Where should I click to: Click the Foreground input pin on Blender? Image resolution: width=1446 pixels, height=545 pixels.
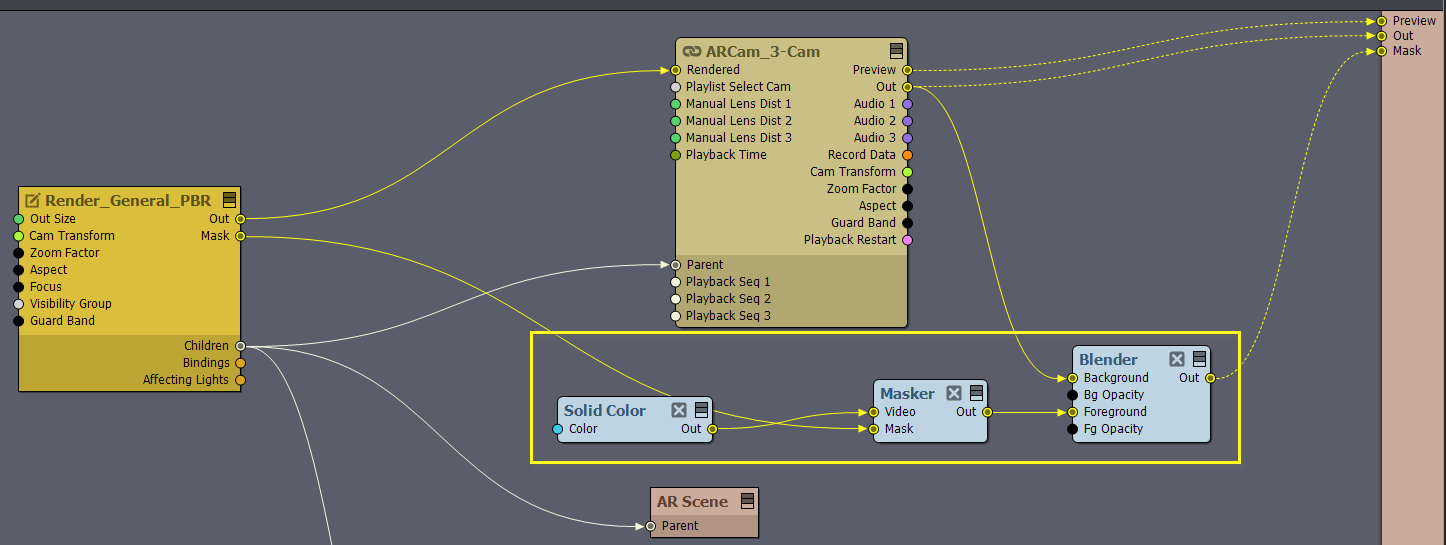pyautogui.click(x=1073, y=412)
